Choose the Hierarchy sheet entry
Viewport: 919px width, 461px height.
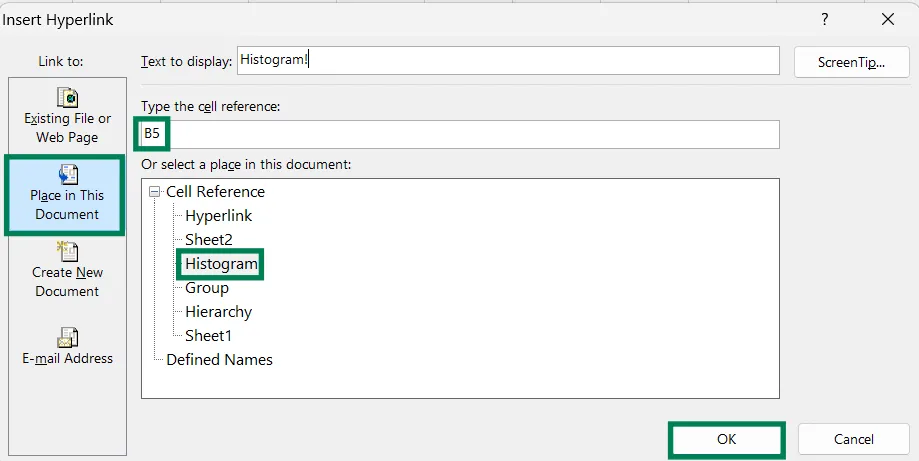[219, 312]
